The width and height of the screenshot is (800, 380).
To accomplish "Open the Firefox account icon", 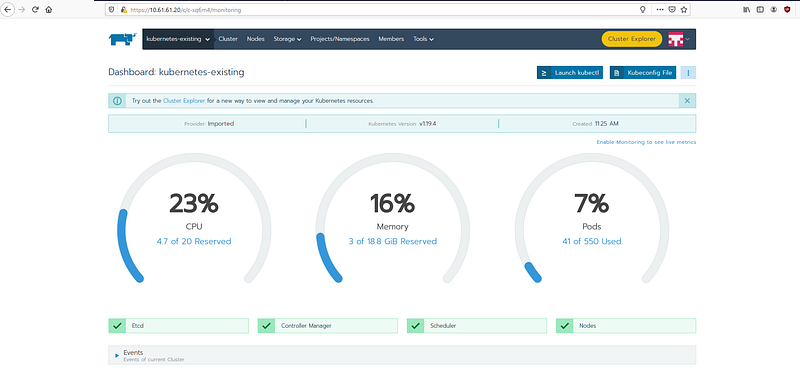I will [x=773, y=9].
